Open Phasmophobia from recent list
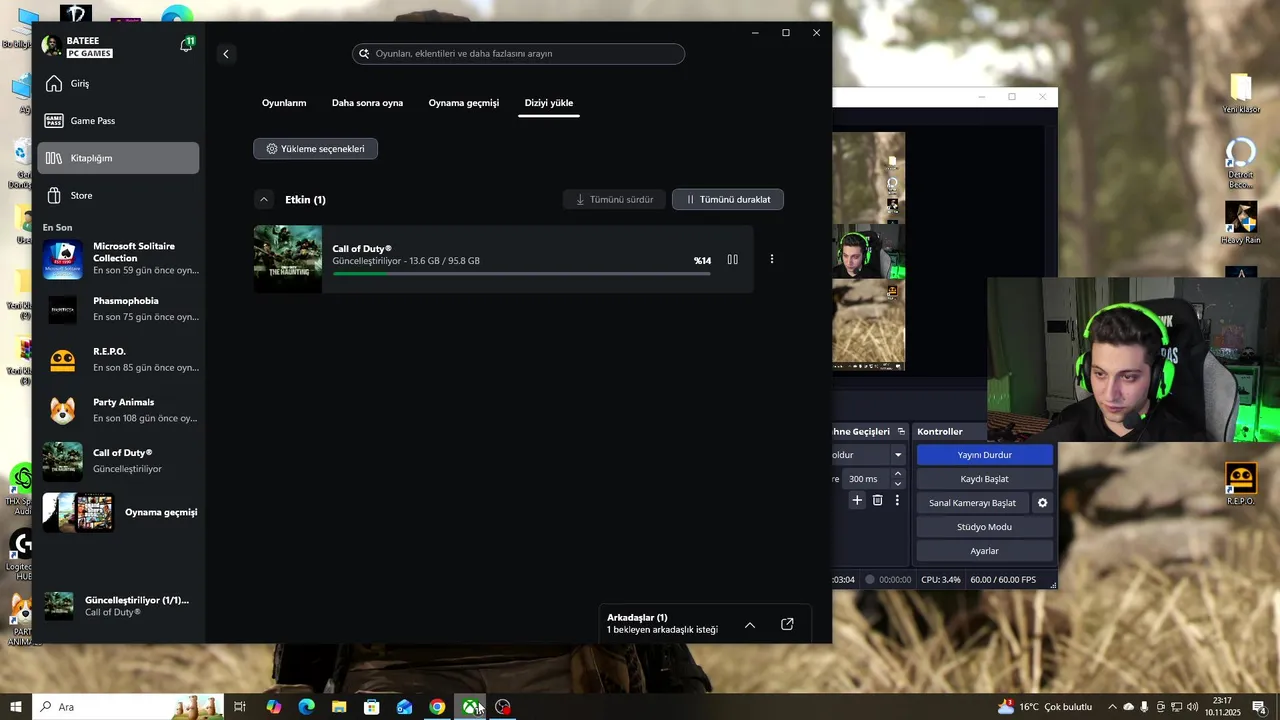 pos(120,309)
